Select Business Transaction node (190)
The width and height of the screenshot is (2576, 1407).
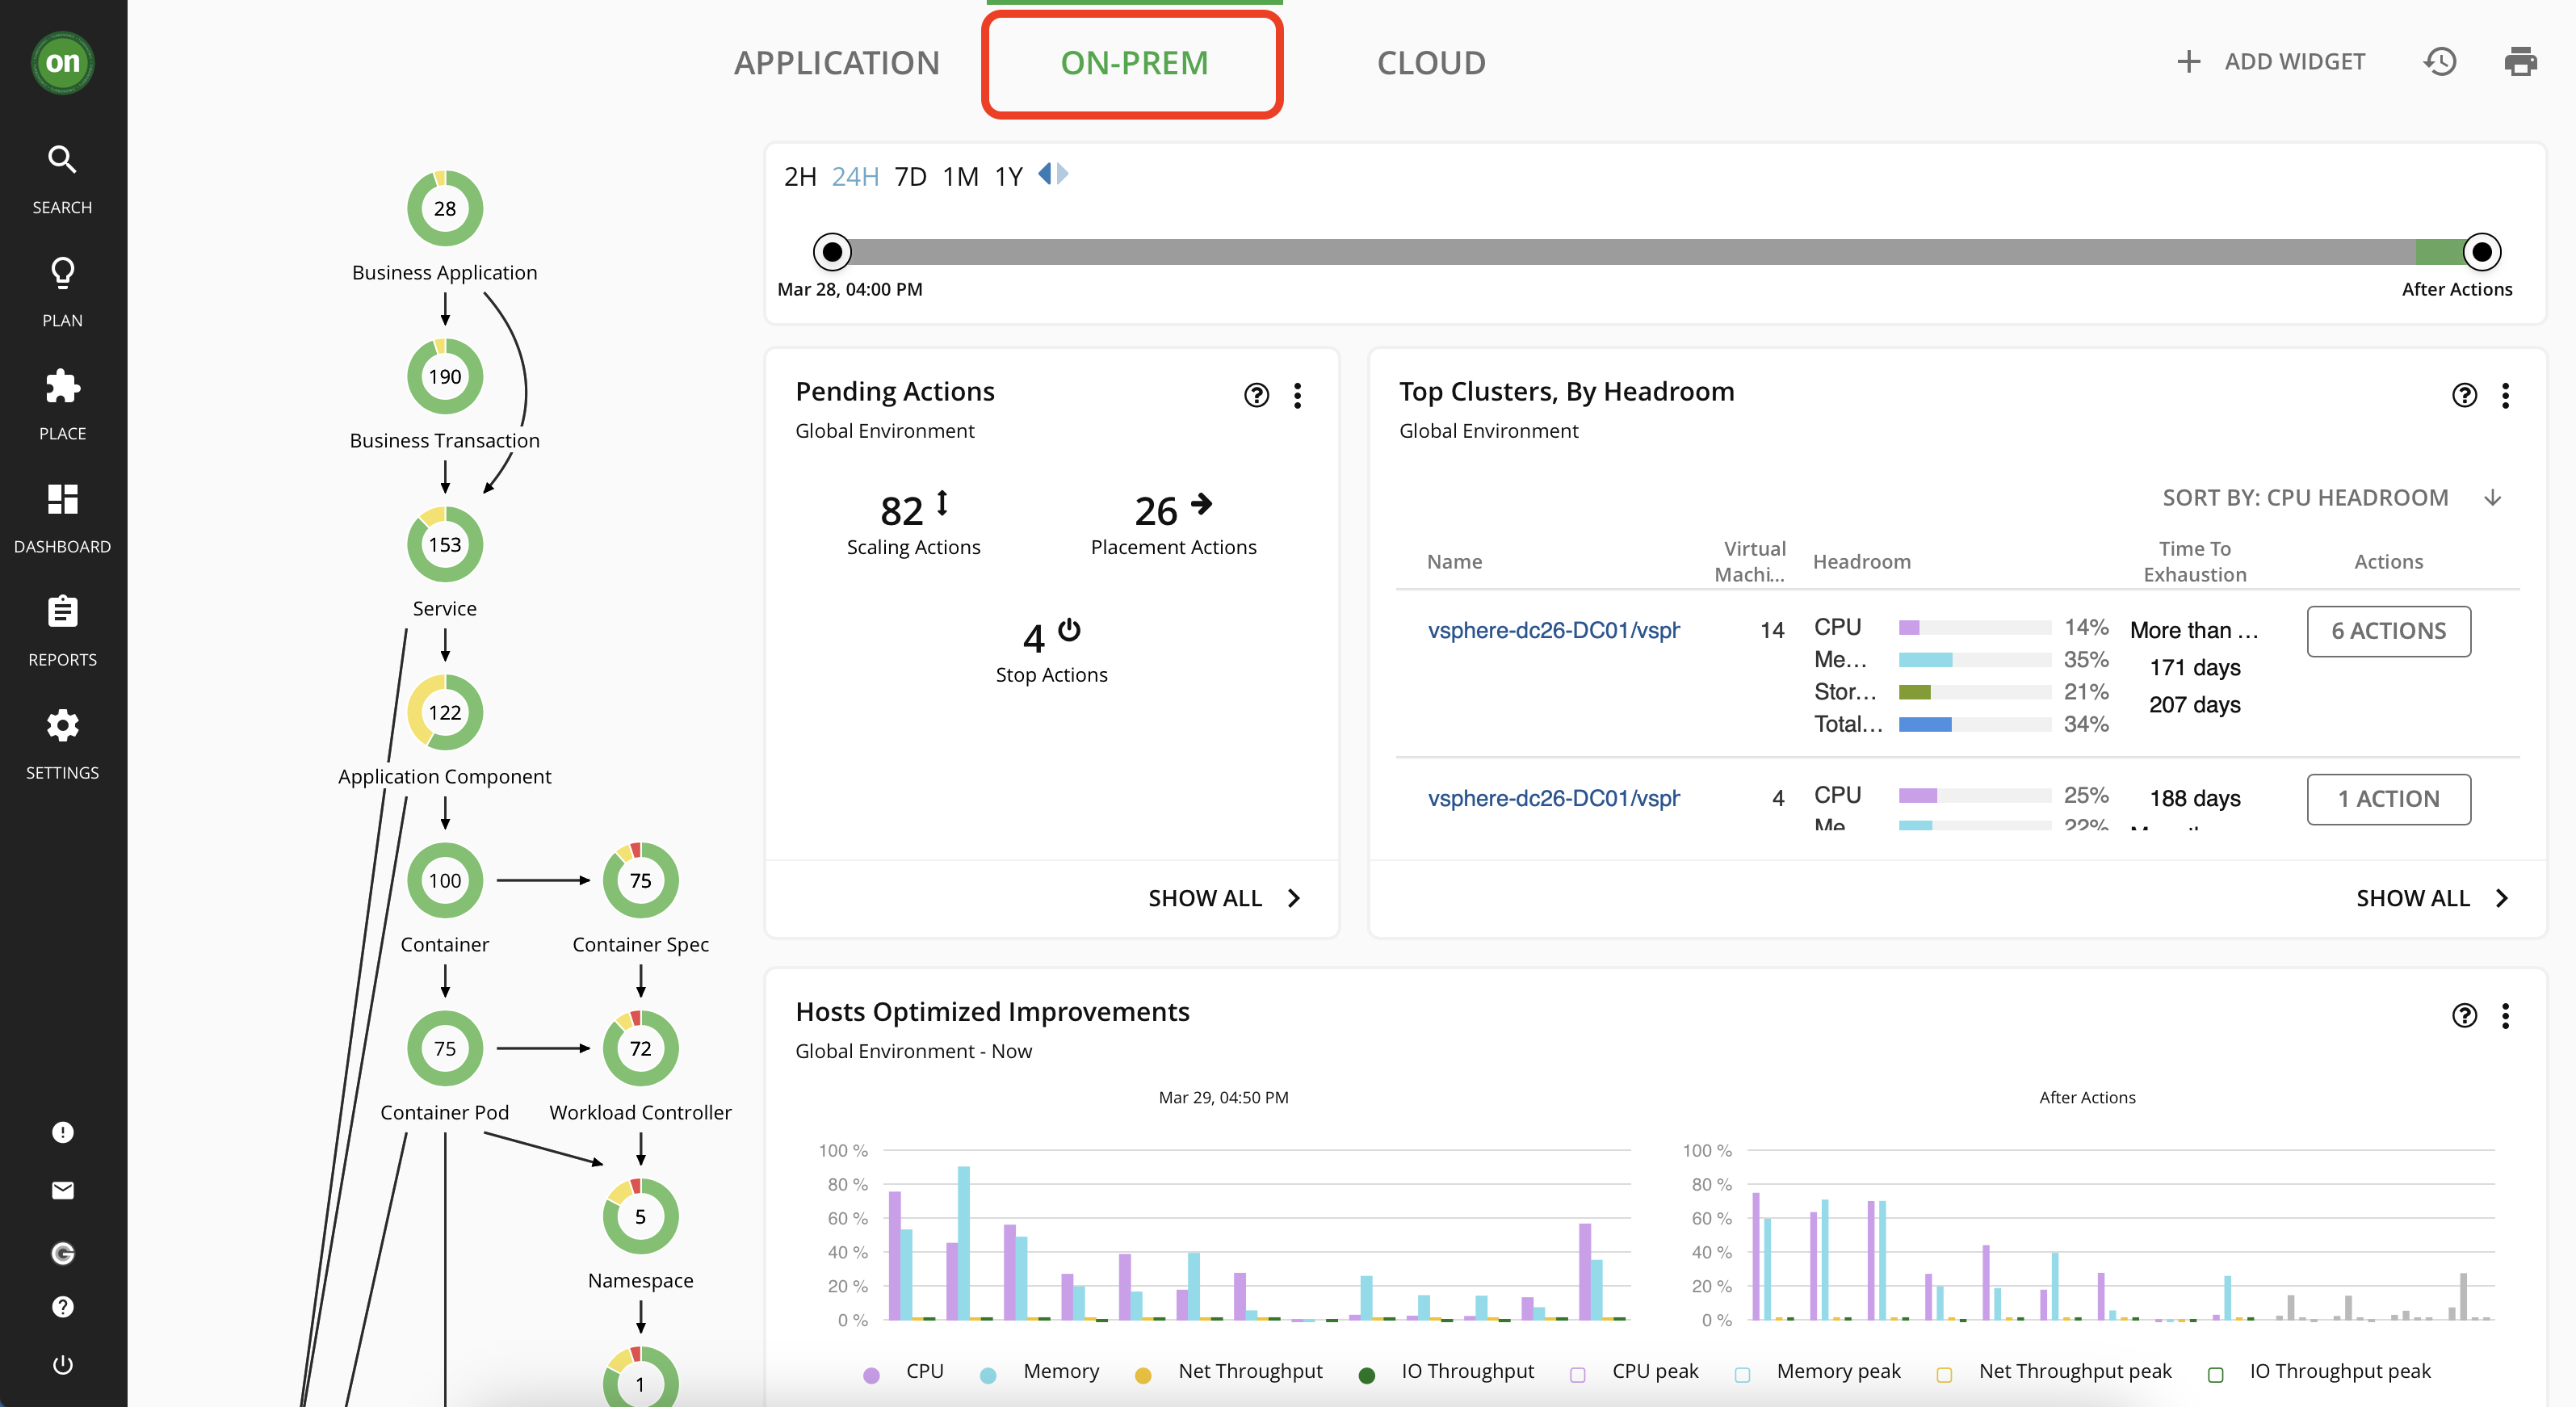pyautogui.click(x=444, y=376)
